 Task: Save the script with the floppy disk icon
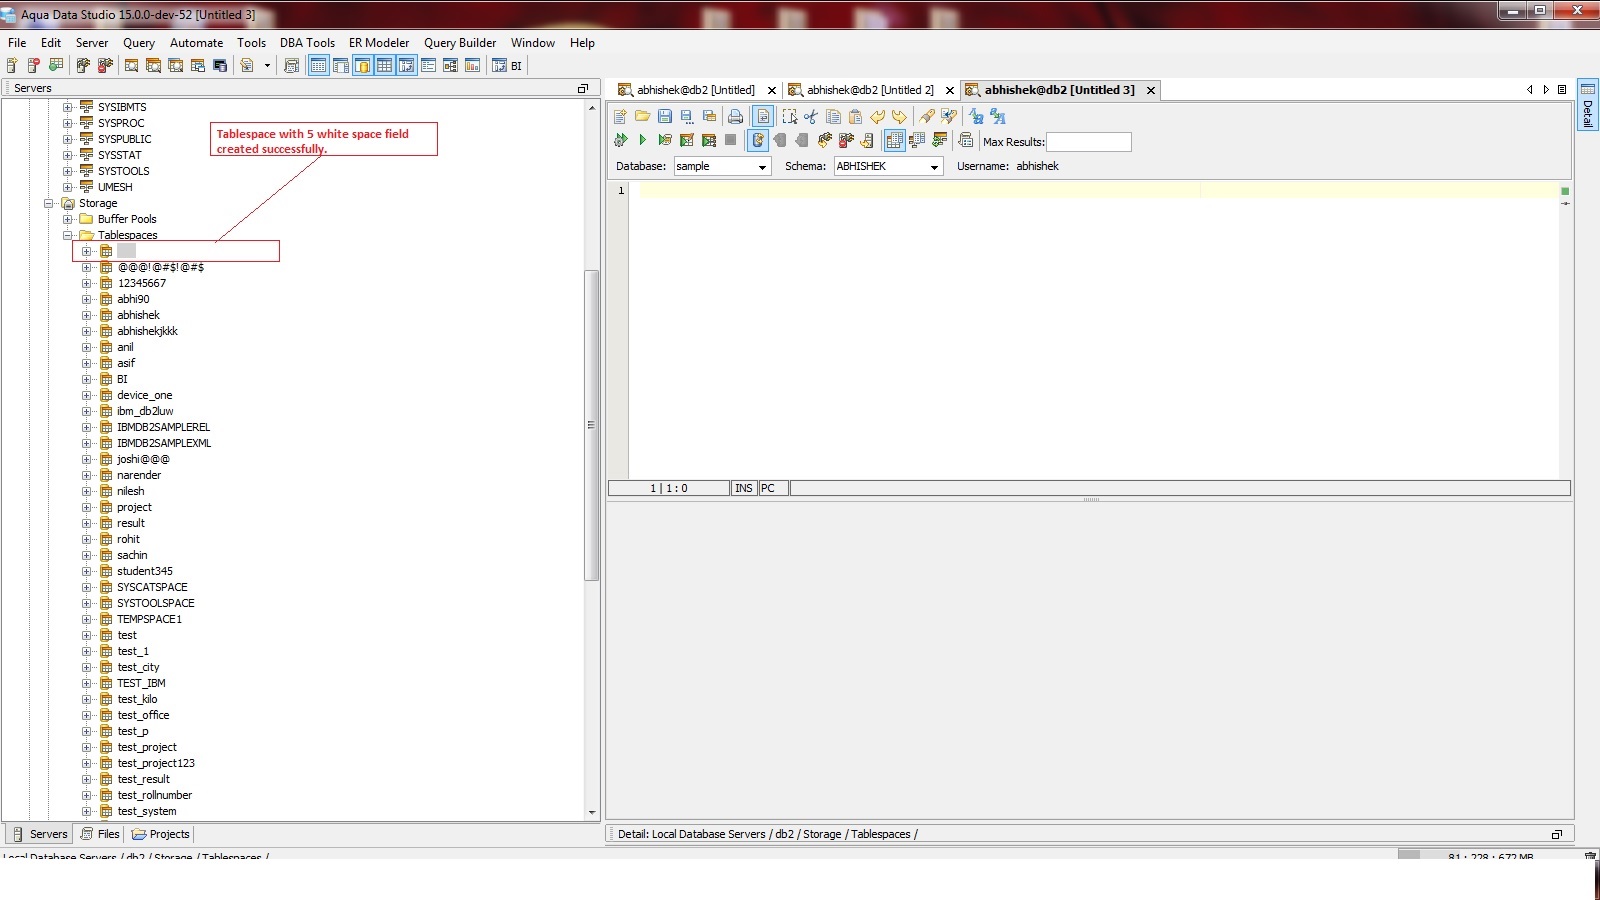[664, 117]
